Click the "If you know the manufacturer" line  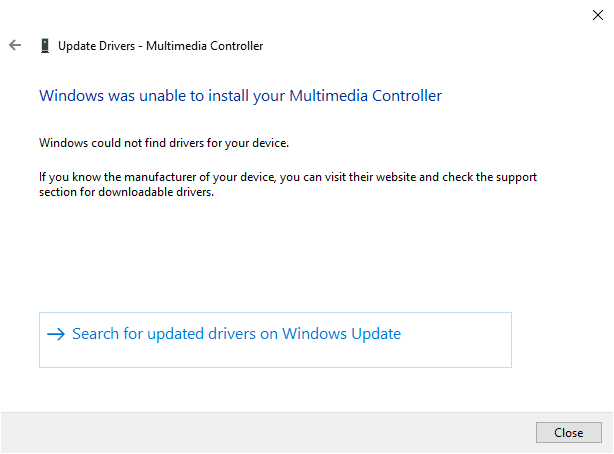pos(288,177)
